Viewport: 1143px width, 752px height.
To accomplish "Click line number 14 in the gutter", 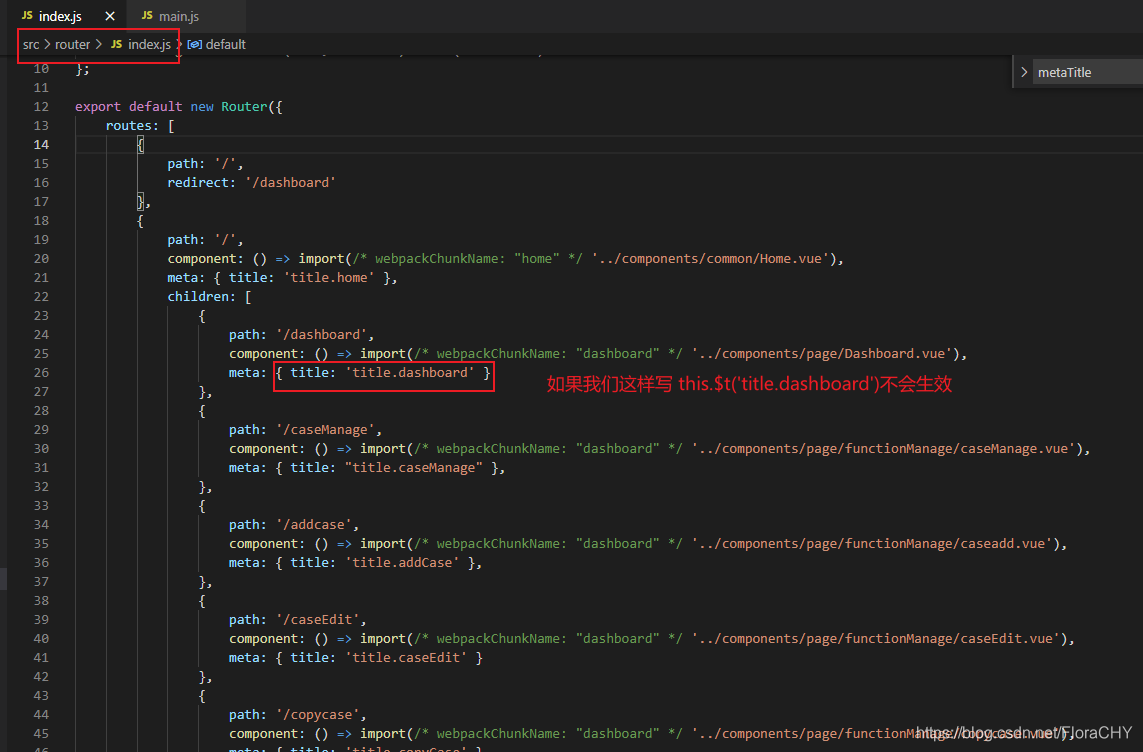I will 41,144.
